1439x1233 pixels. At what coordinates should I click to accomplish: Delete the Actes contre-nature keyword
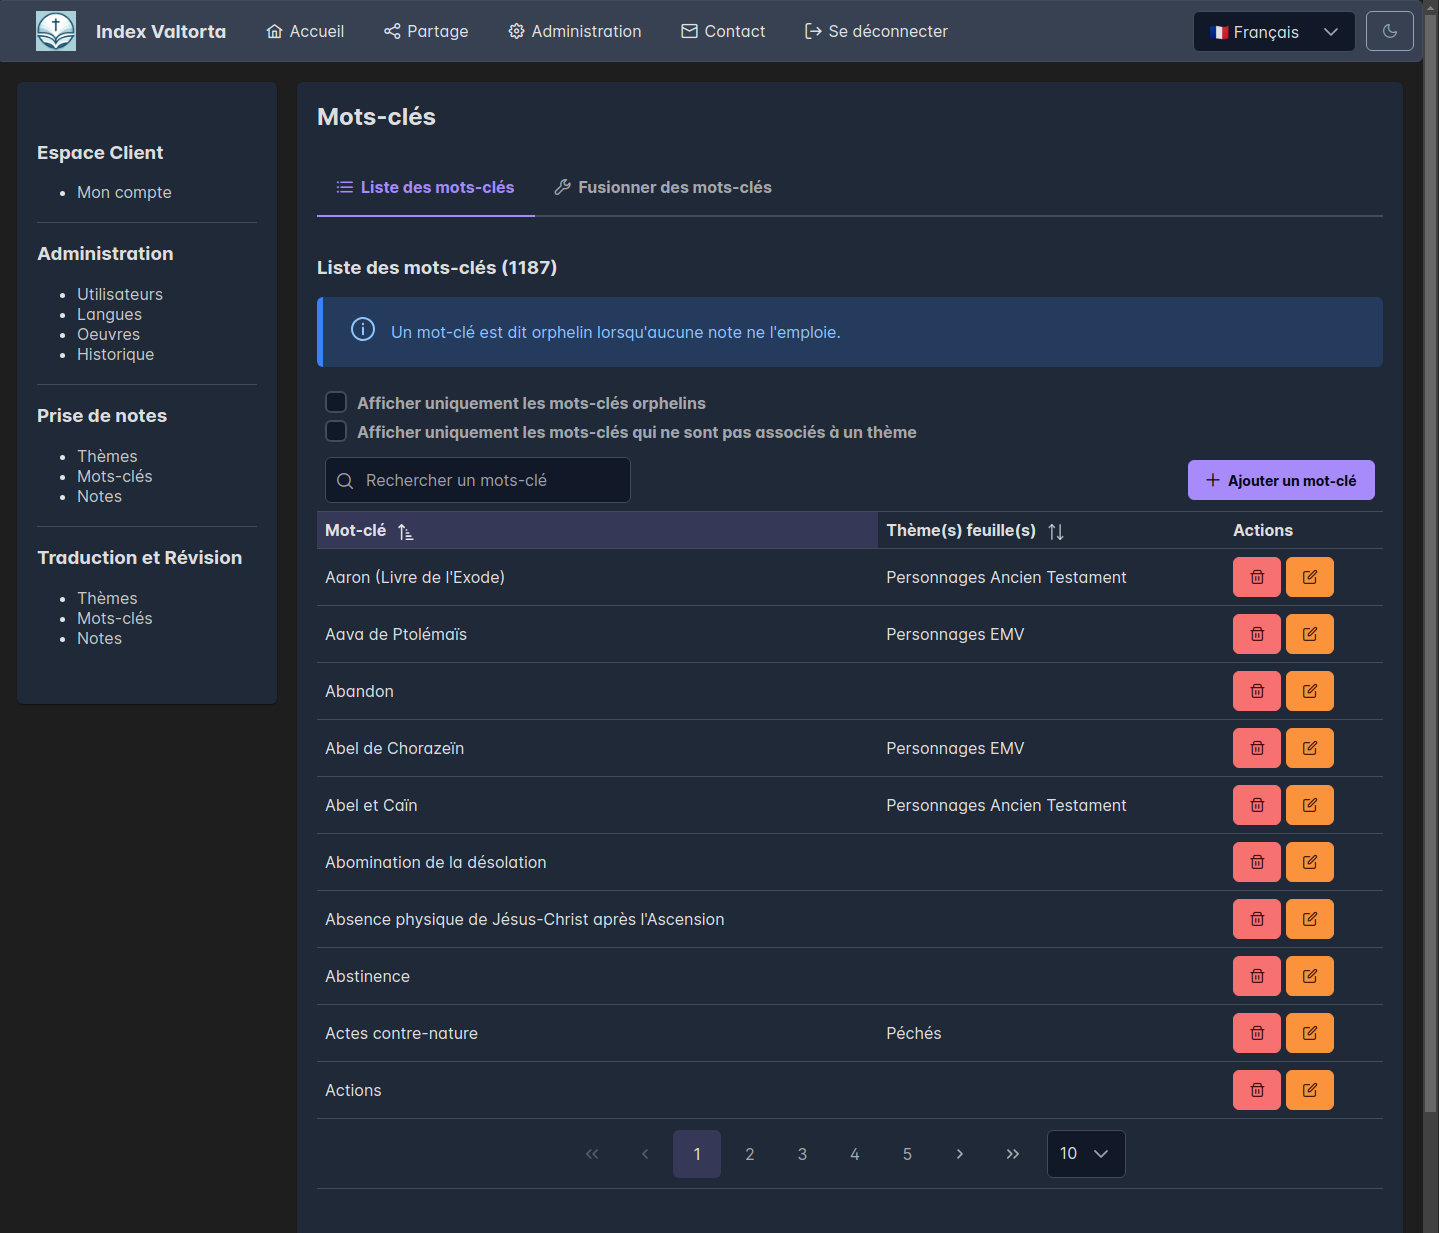(x=1256, y=1033)
